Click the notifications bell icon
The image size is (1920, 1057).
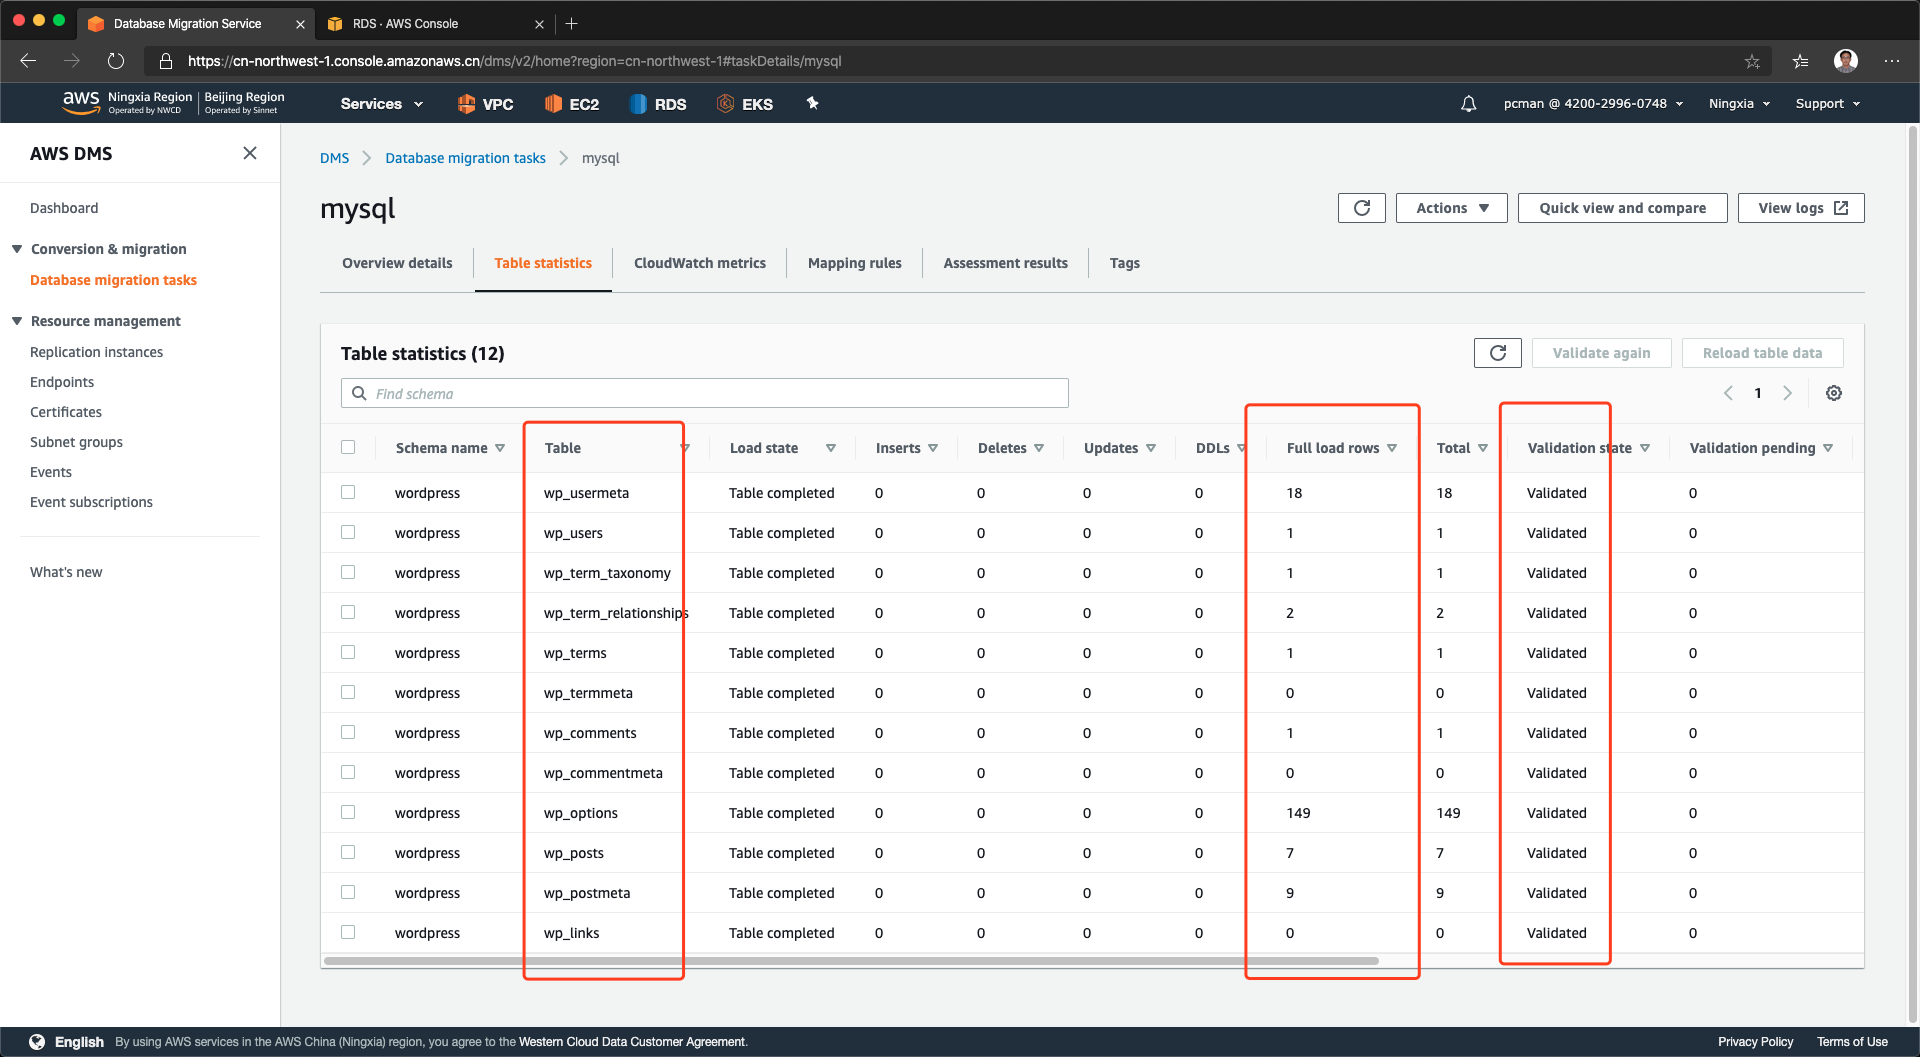click(1468, 104)
